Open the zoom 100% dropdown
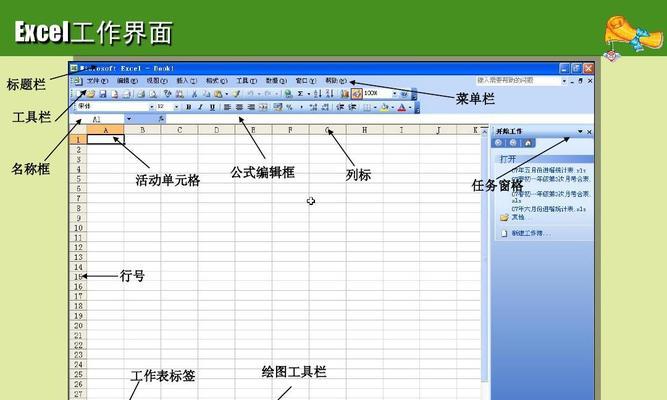 [x=394, y=94]
